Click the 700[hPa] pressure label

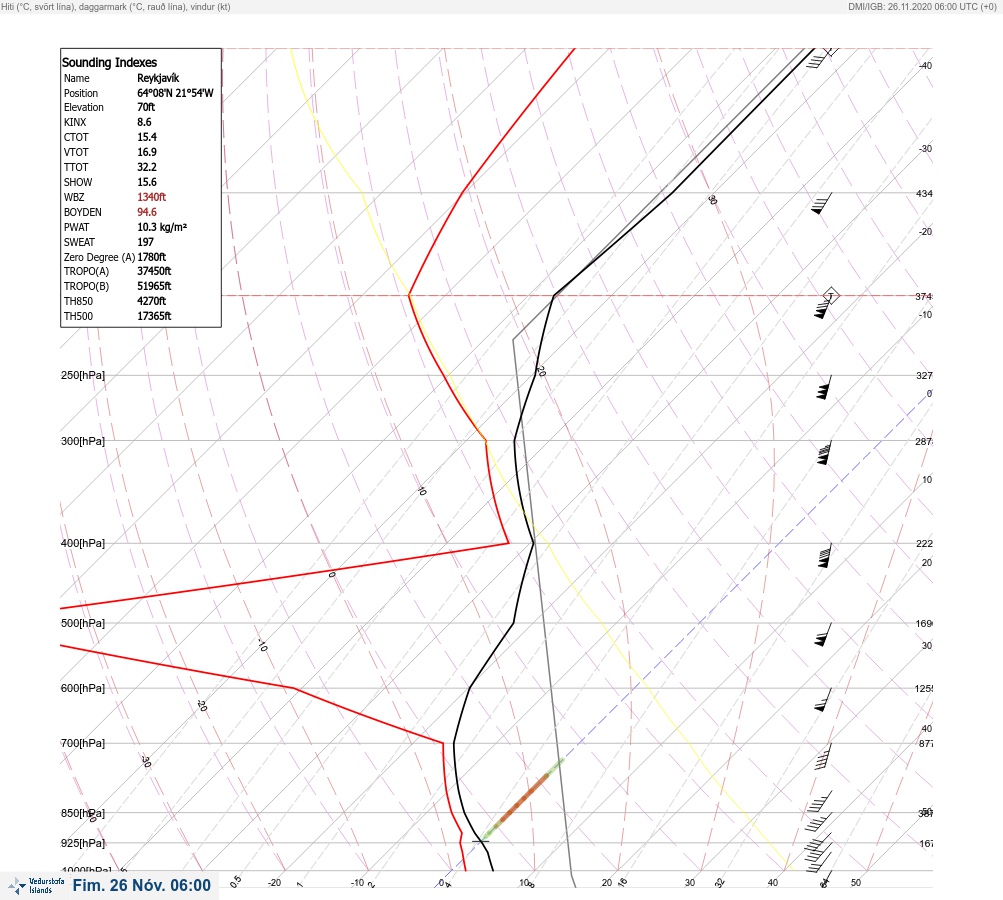tap(83, 744)
